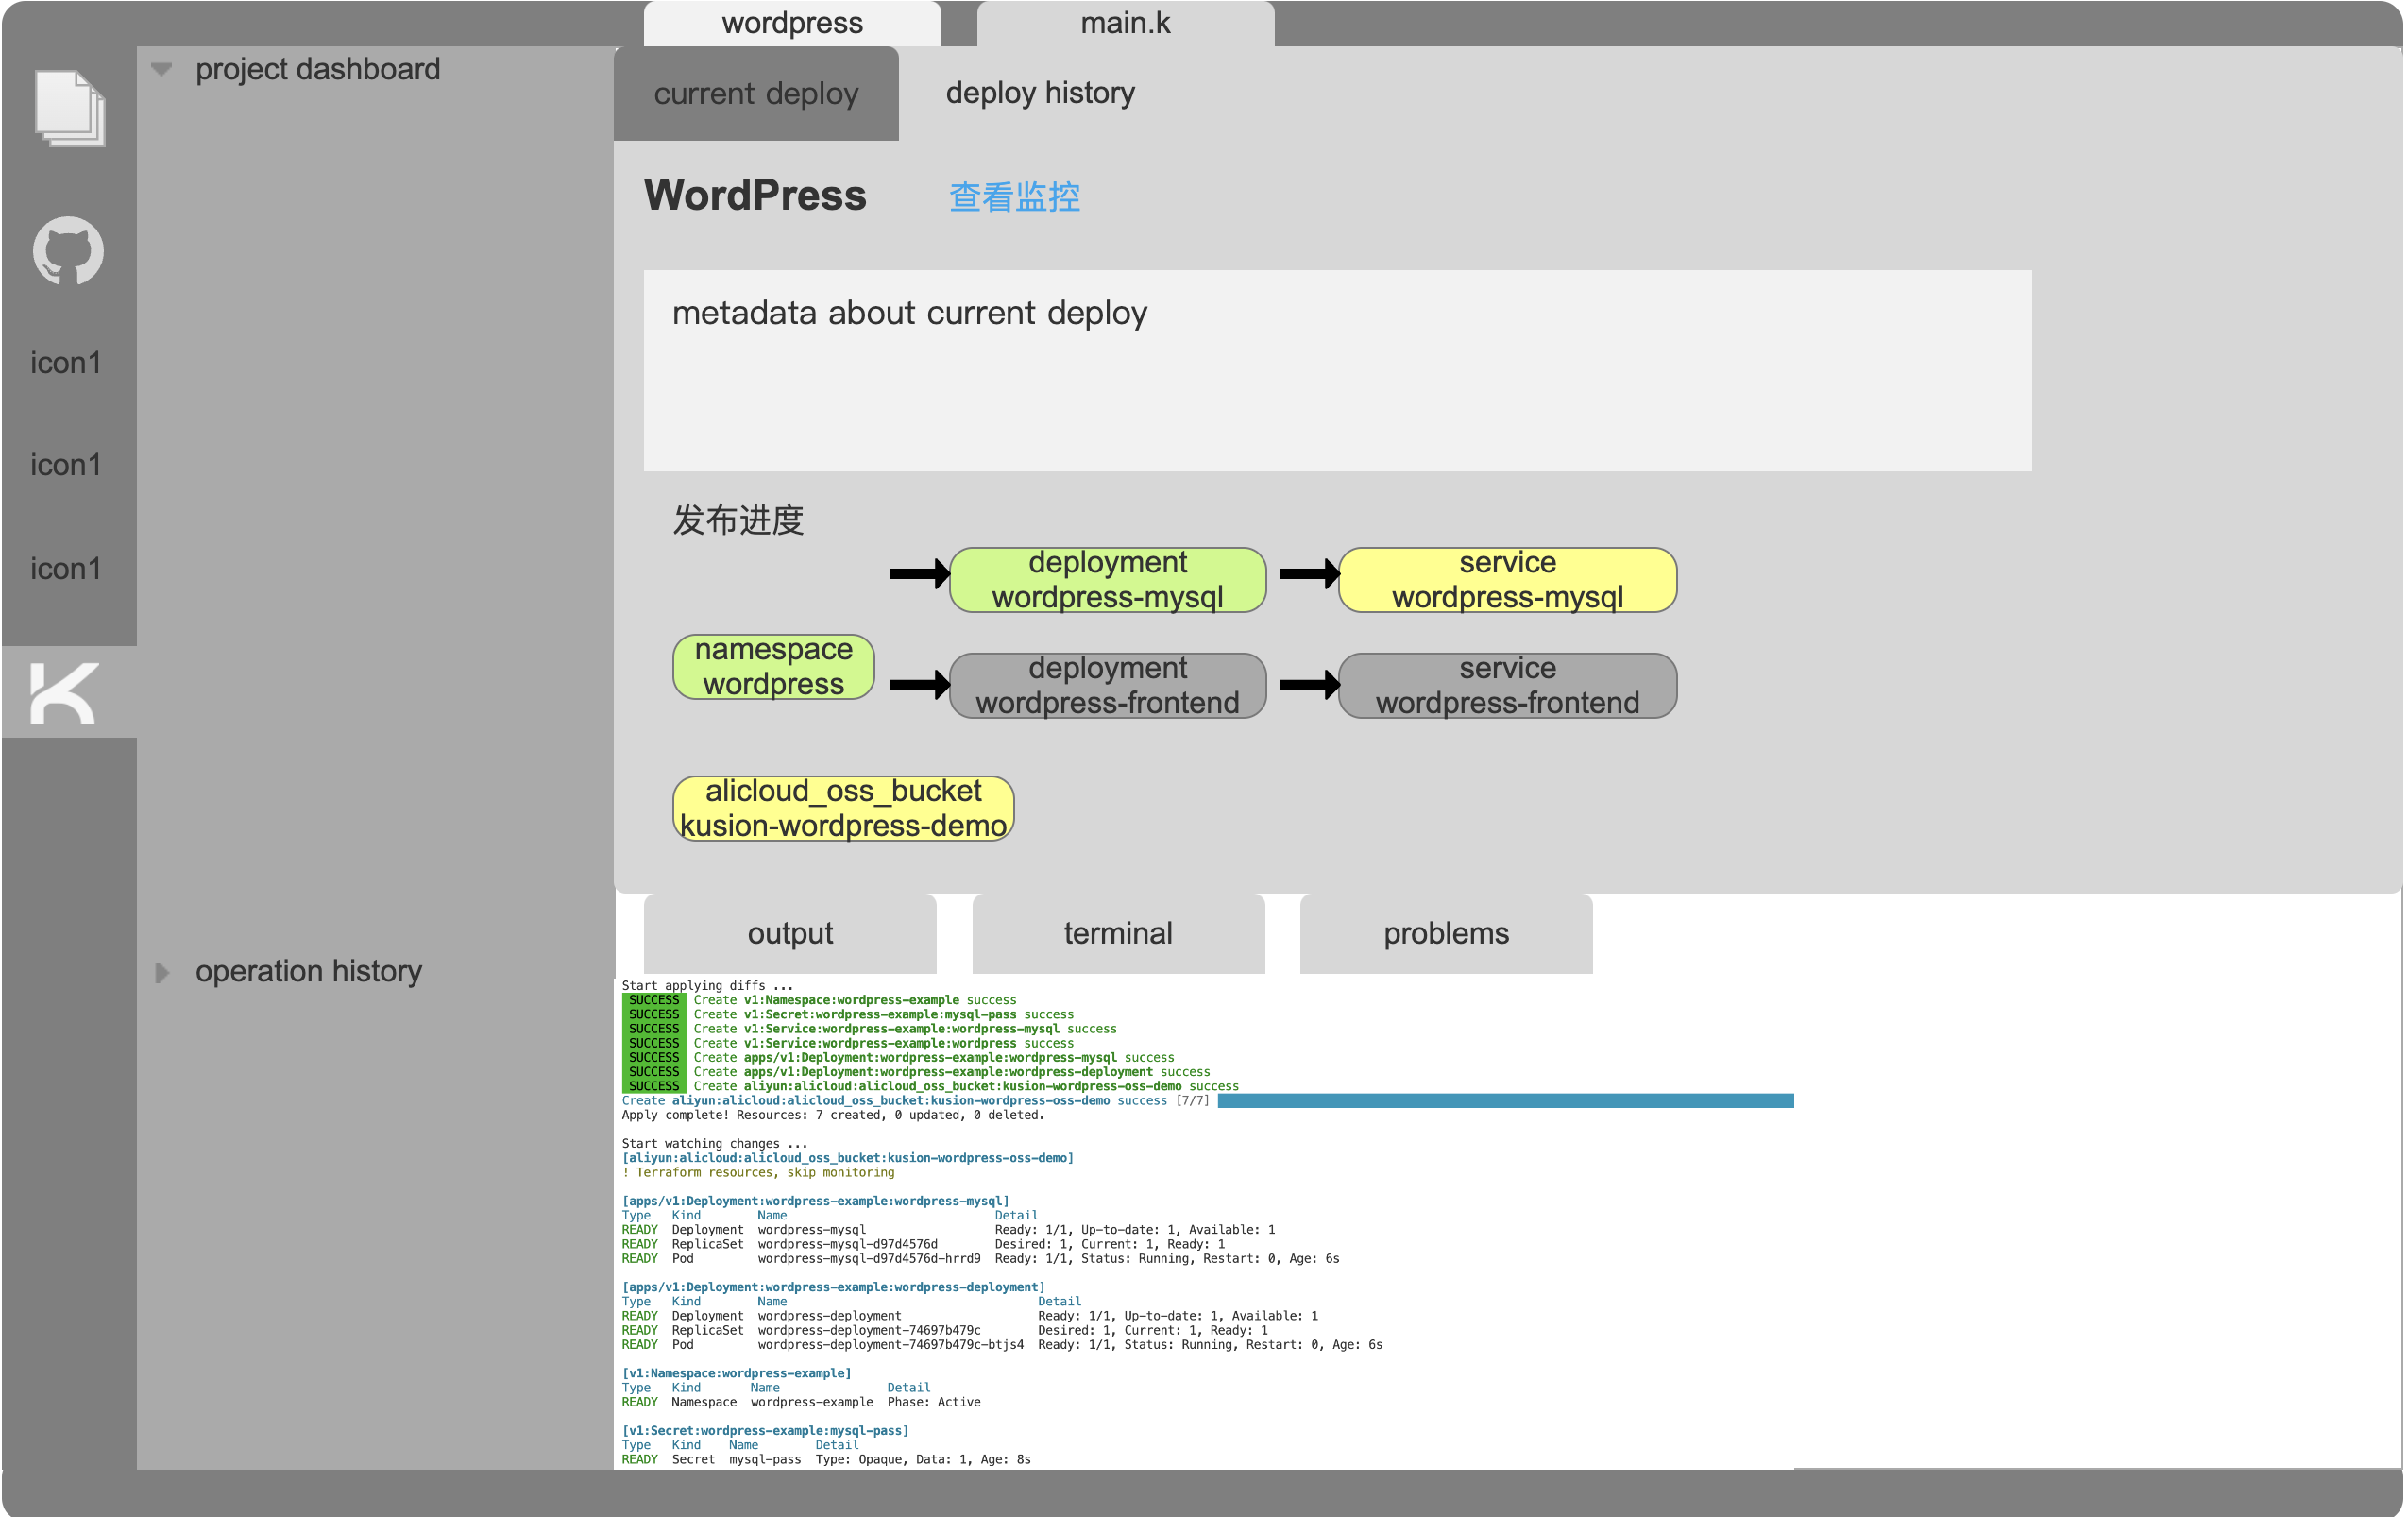2408x1517 pixels.
Task: Select the alicloud_oss_bucket kusion-wordpress-demo node
Action: (x=843, y=808)
